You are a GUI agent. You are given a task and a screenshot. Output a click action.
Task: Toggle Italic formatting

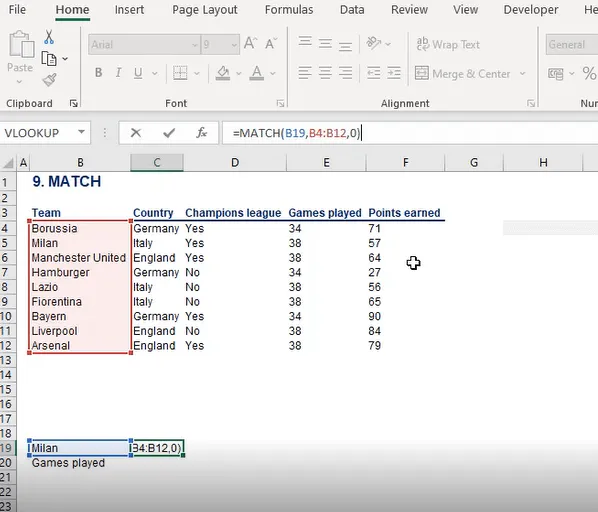click(119, 72)
